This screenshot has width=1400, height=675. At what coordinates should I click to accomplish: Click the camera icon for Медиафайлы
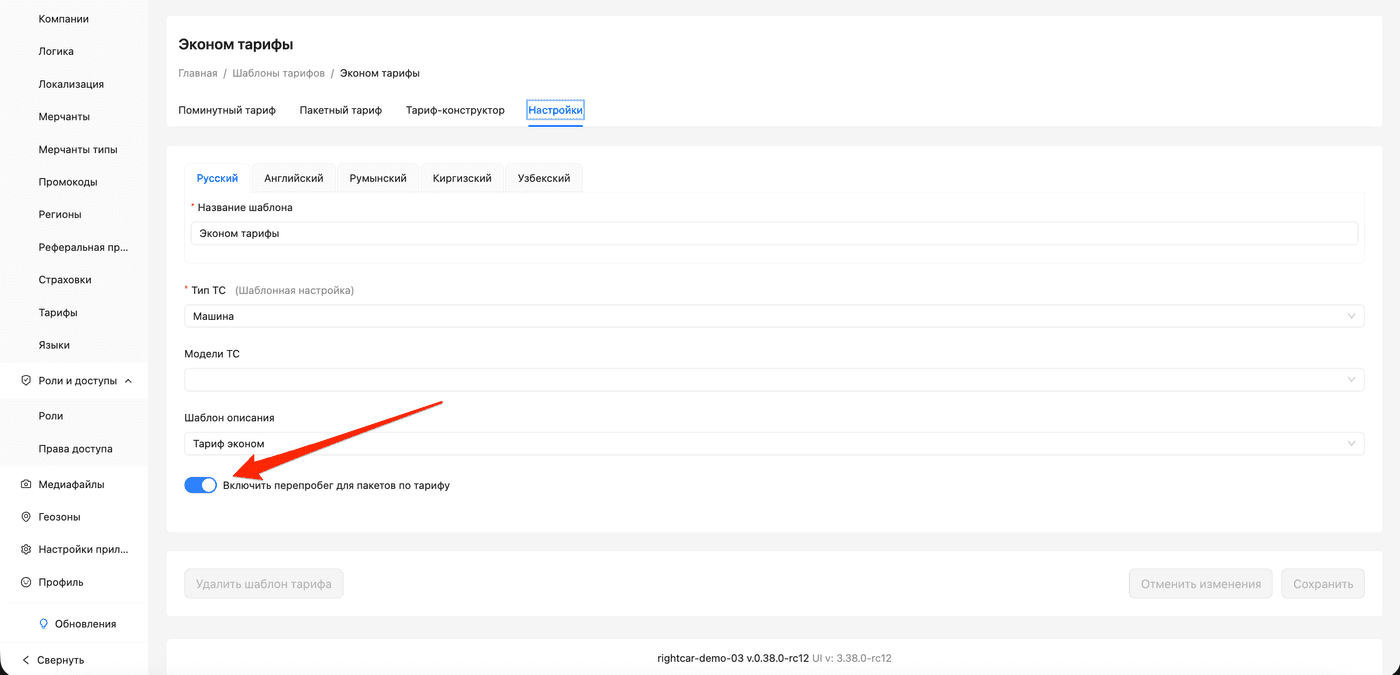click(x=26, y=484)
